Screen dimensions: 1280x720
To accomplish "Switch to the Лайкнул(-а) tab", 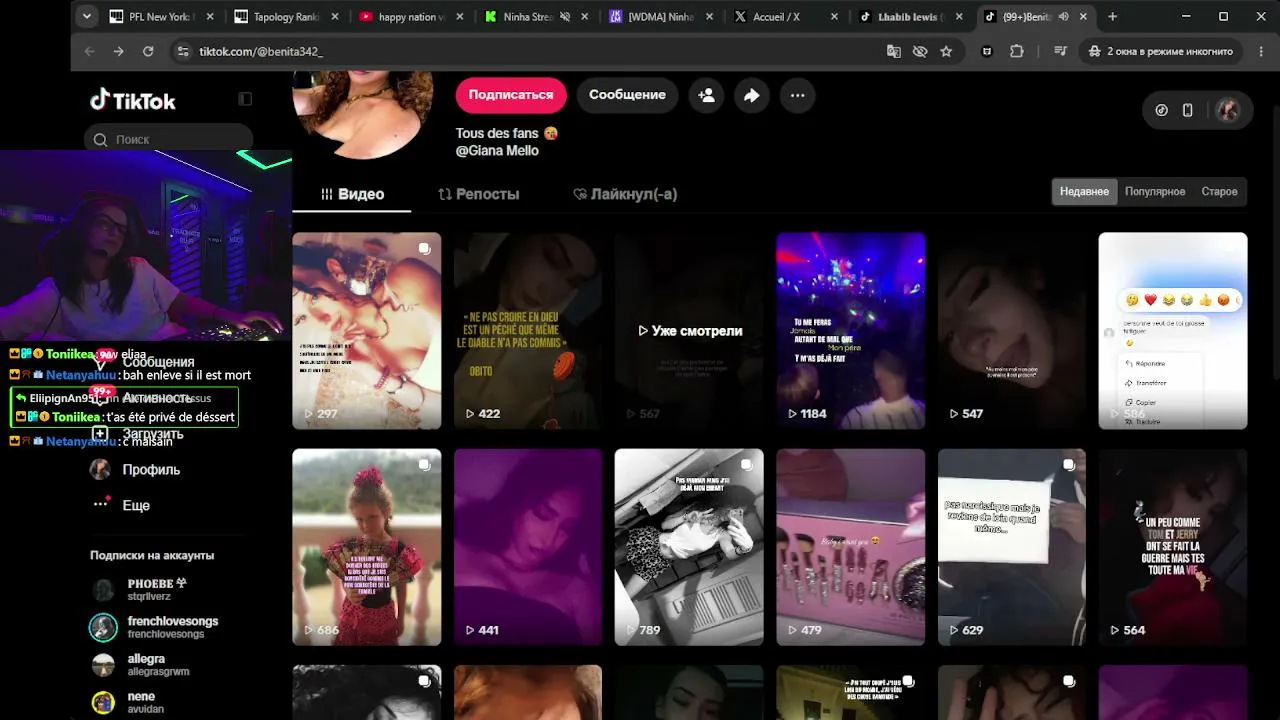I will point(625,194).
